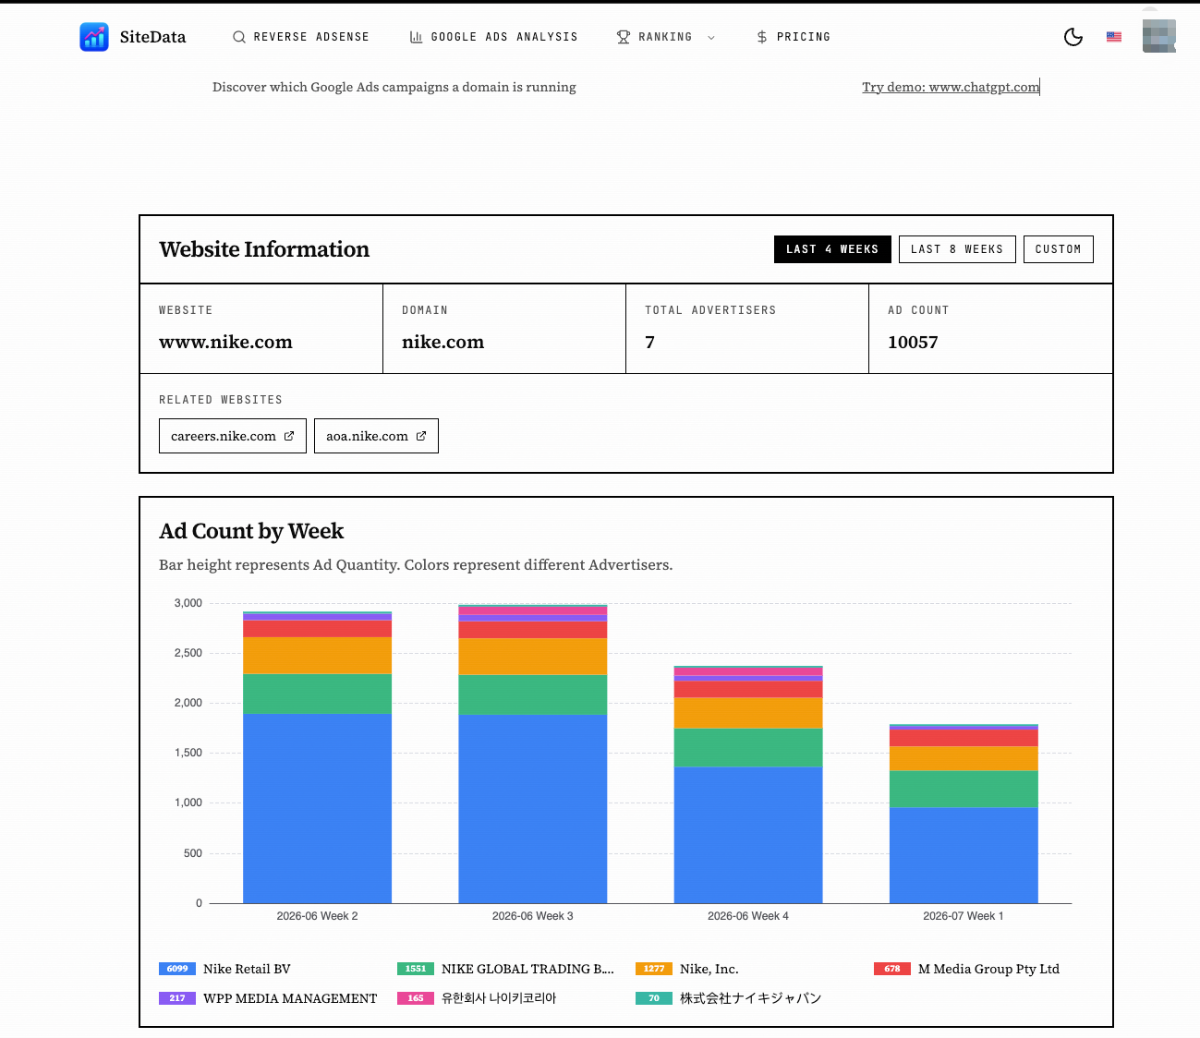The width and height of the screenshot is (1200, 1038).
Task: Click the Reverse AdSense search icon
Action: click(239, 37)
